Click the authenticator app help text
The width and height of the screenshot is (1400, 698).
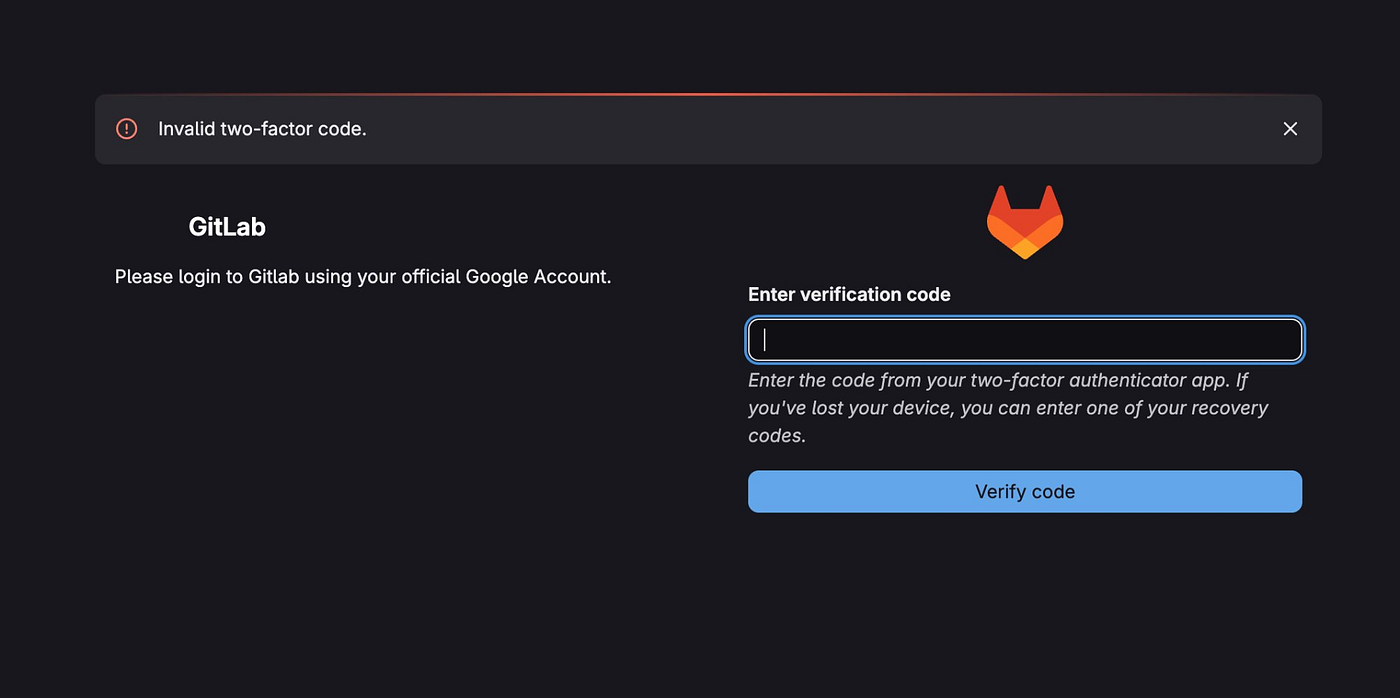click(x=1008, y=408)
